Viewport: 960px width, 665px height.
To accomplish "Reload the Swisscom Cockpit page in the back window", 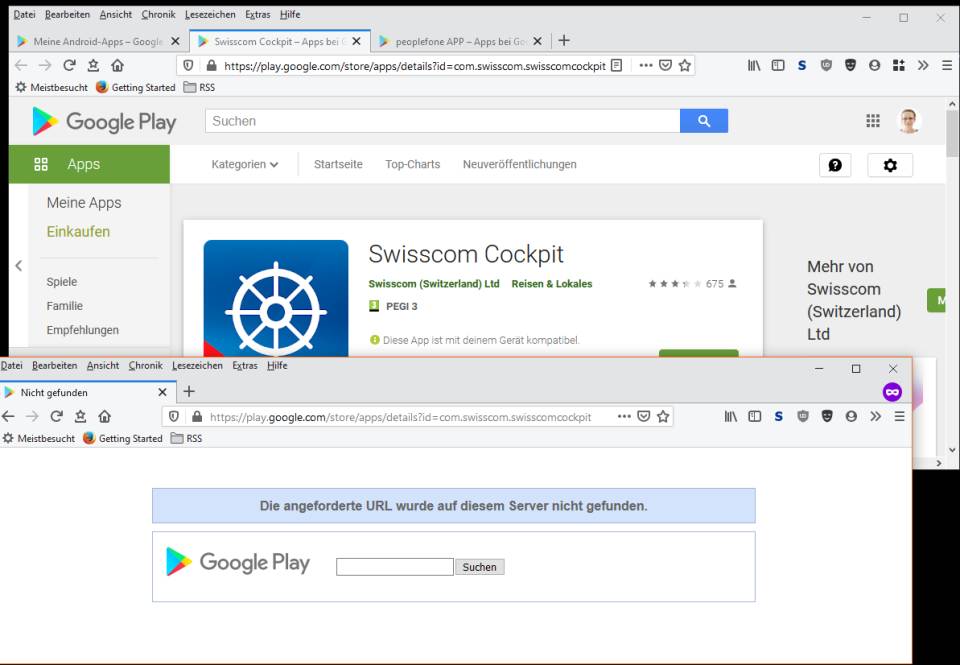I will tap(69, 66).
